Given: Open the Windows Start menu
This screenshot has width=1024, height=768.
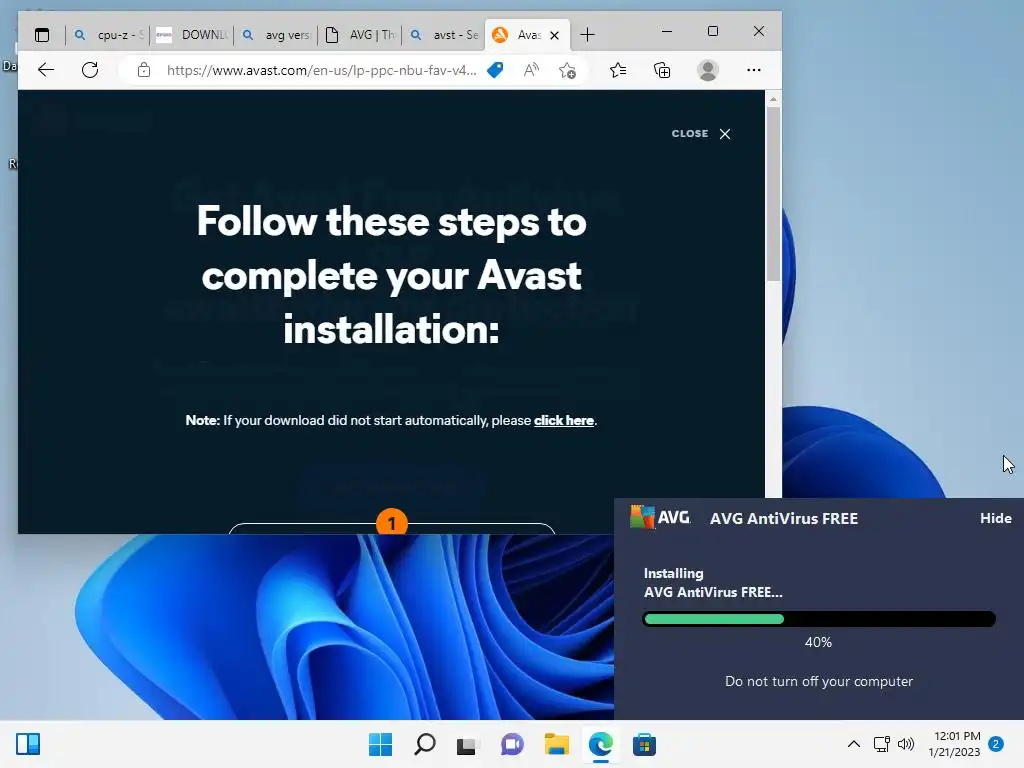Looking at the screenshot, I should 381,744.
